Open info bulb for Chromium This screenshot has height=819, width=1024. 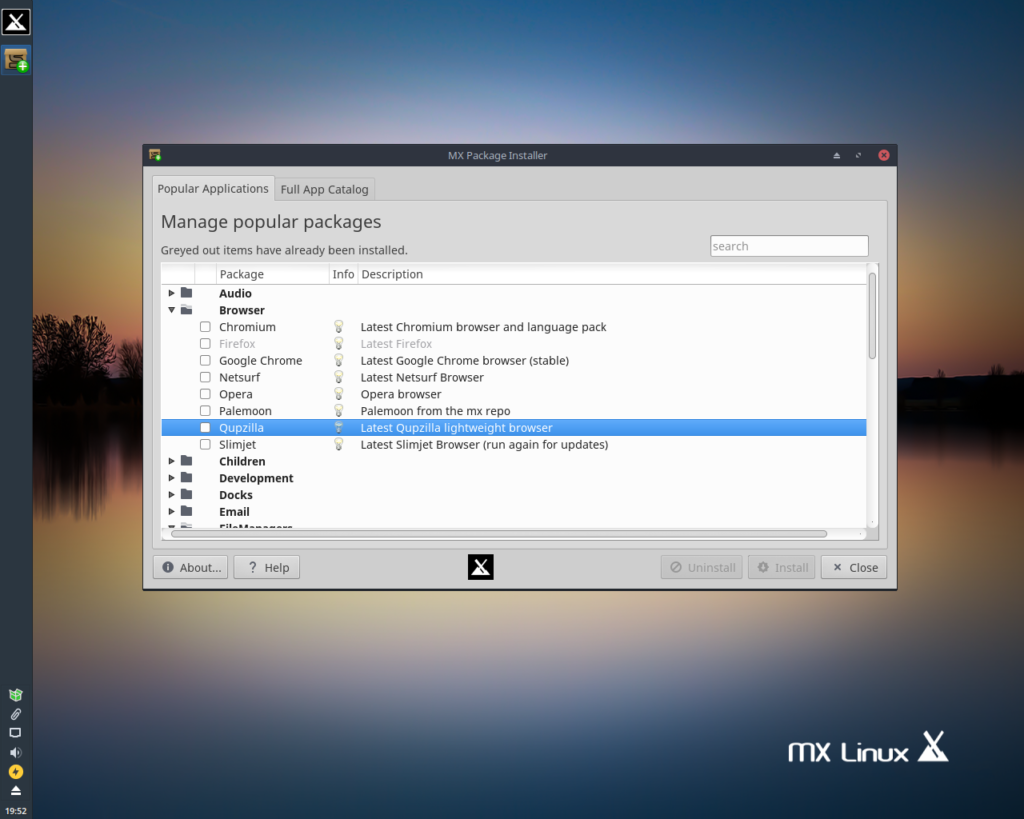point(338,327)
